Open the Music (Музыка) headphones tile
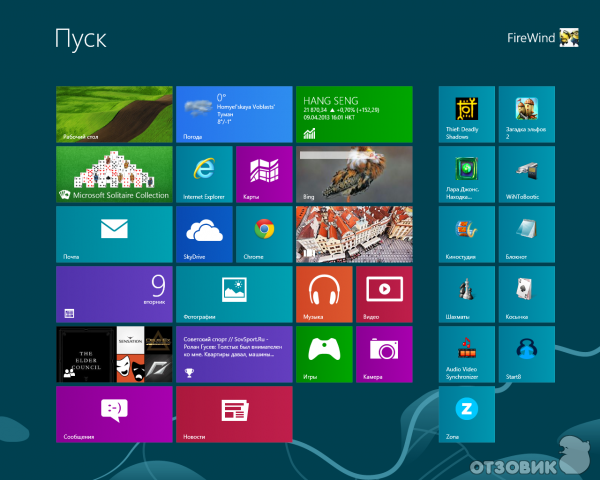 [324, 294]
